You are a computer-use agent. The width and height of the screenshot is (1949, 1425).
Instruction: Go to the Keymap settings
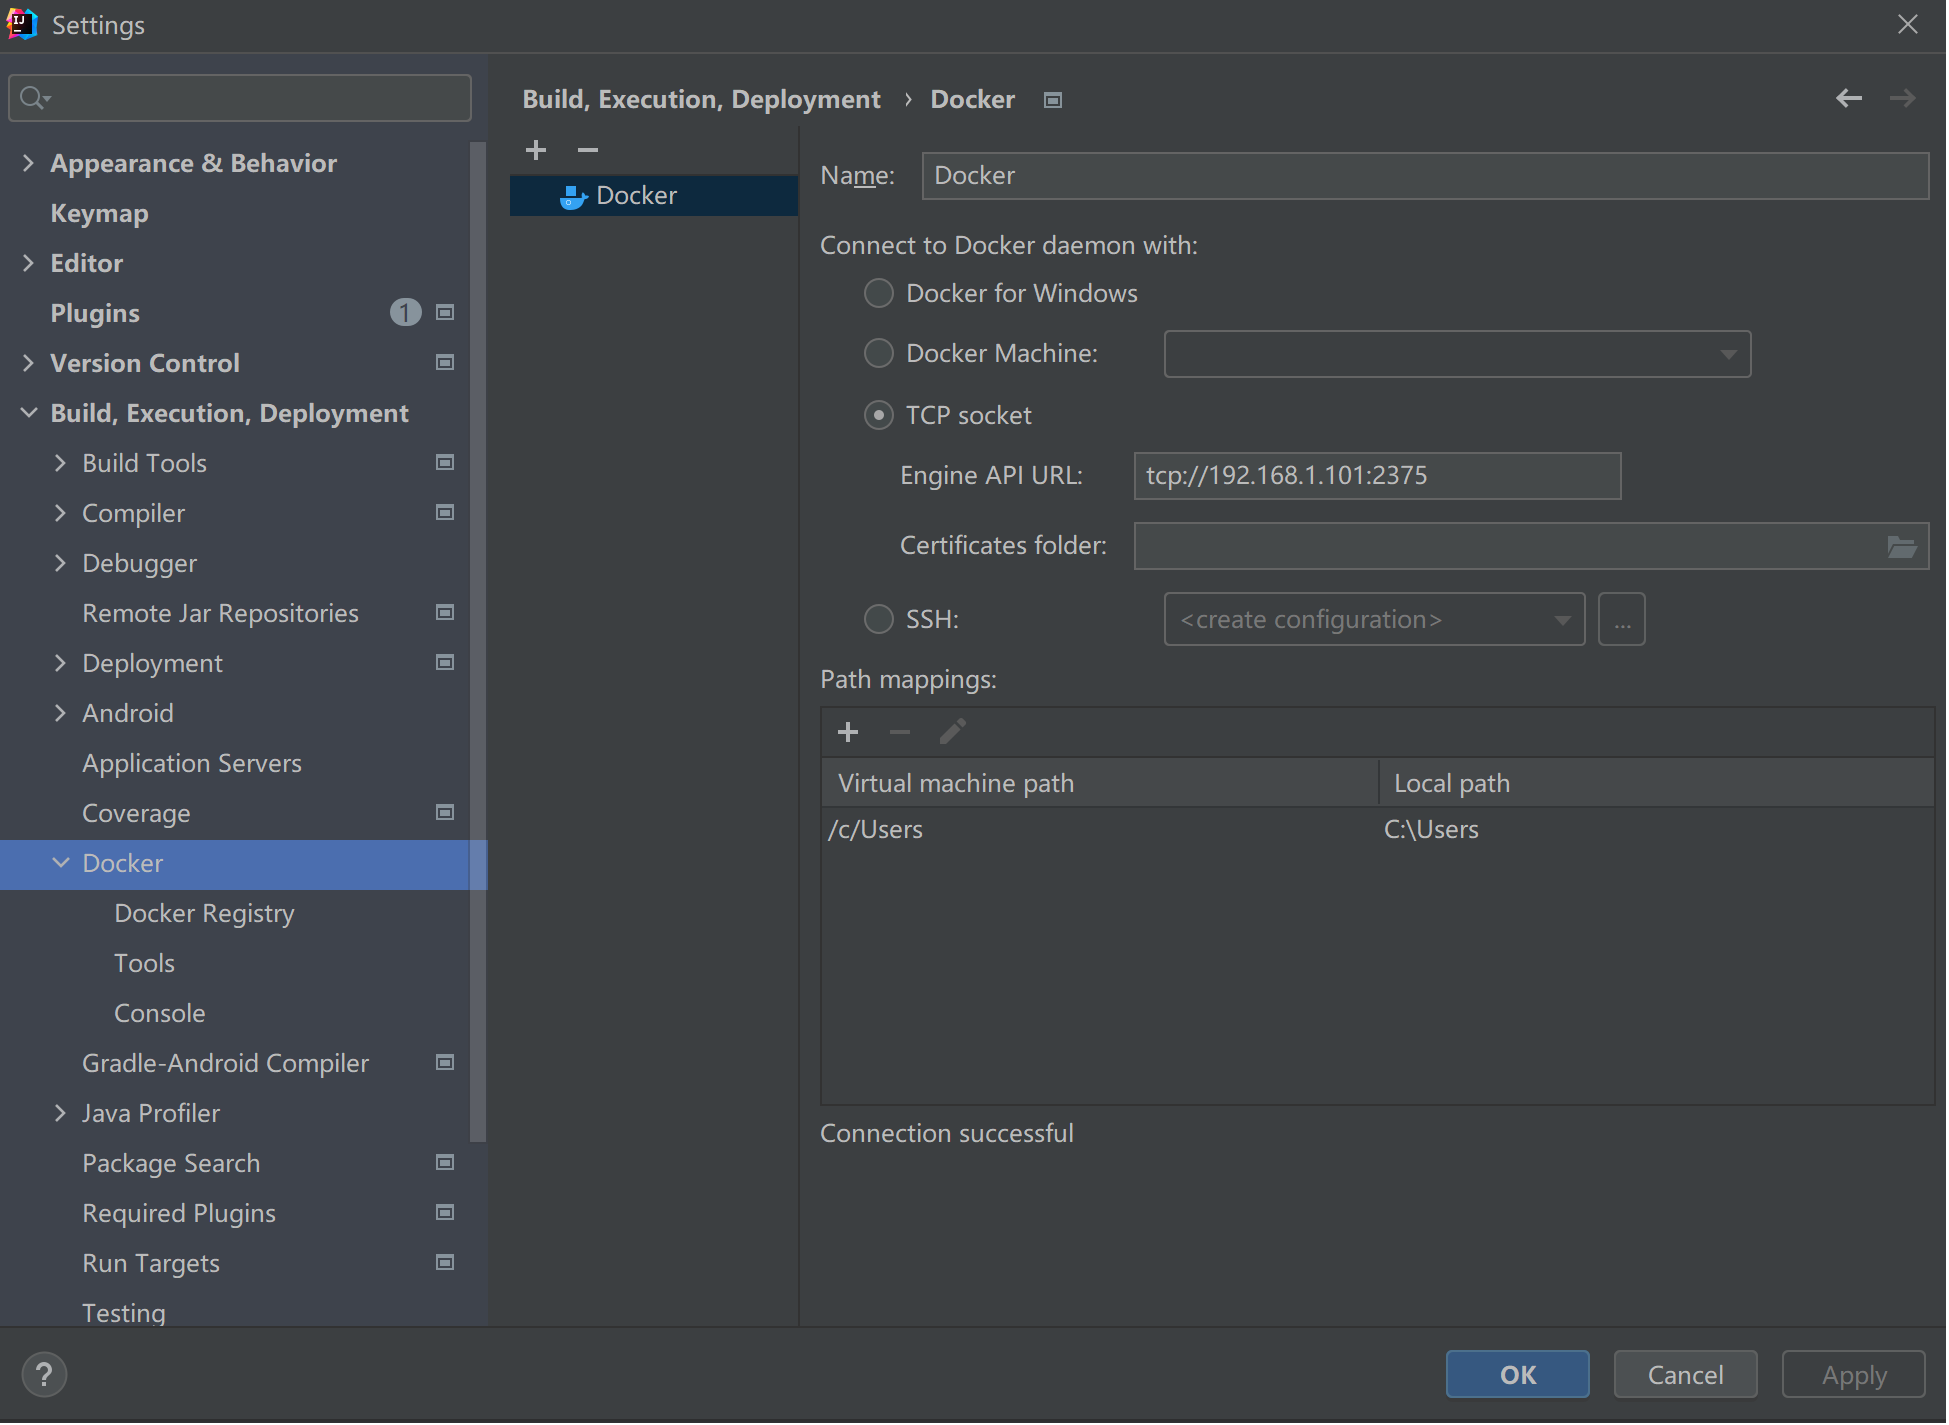[x=99, y=214]
